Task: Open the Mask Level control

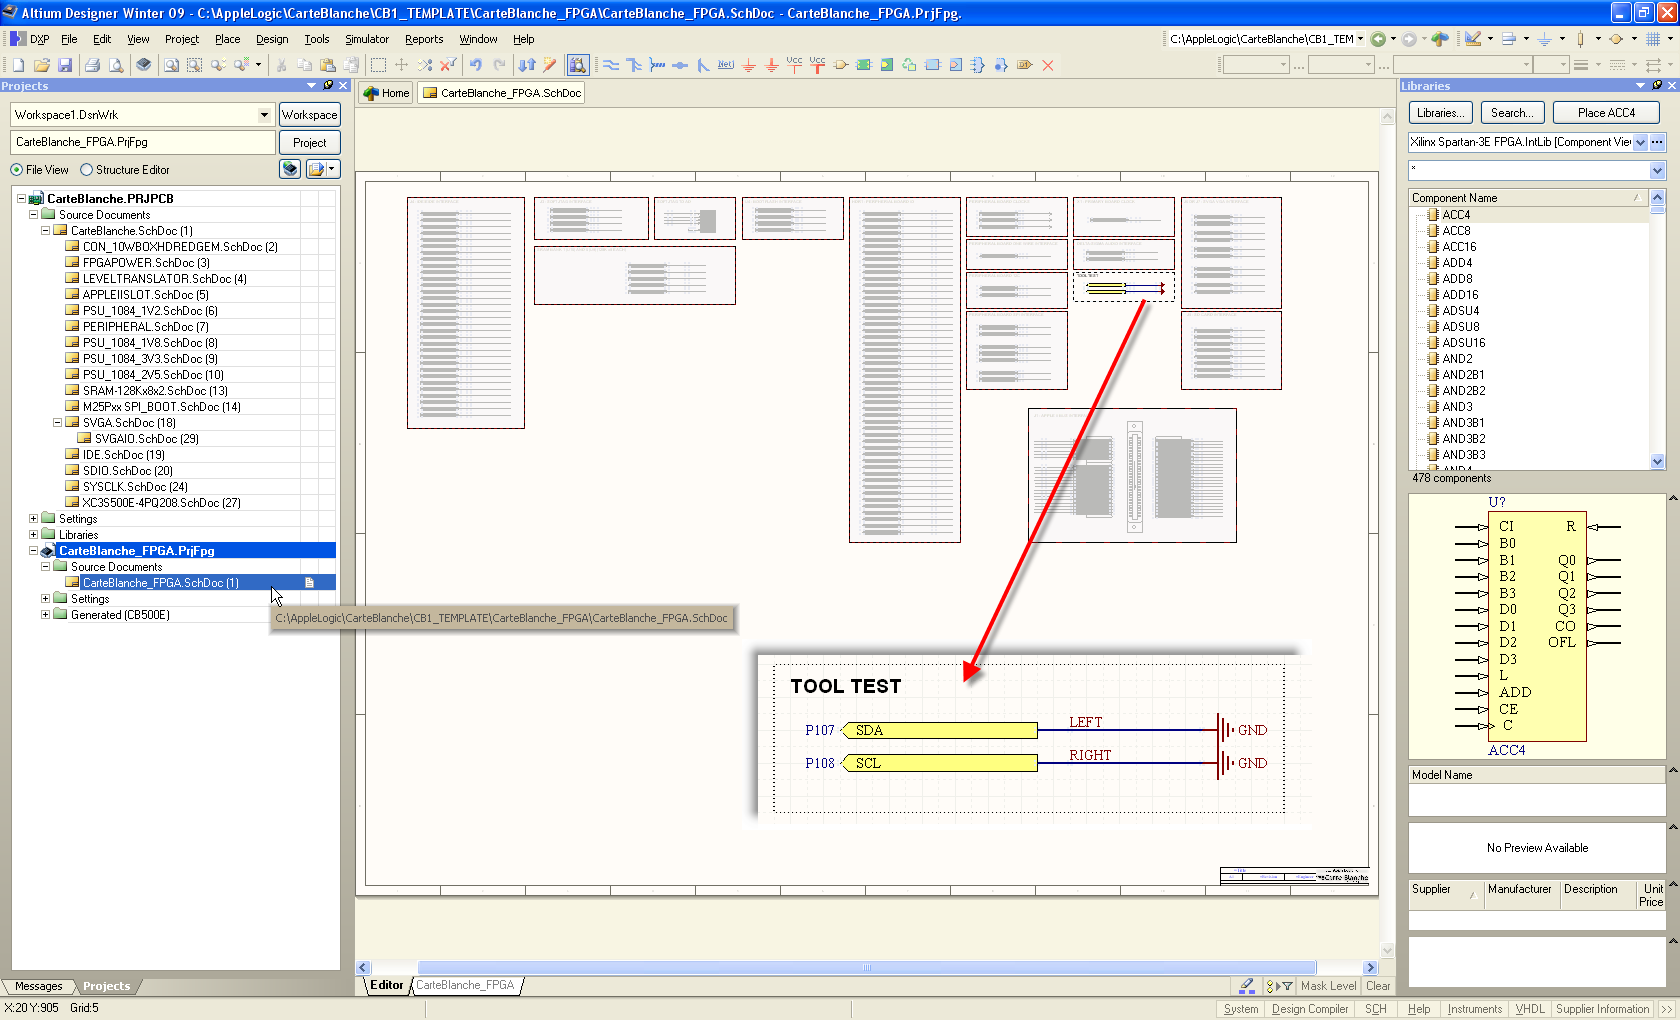Action: [1328, 986]
